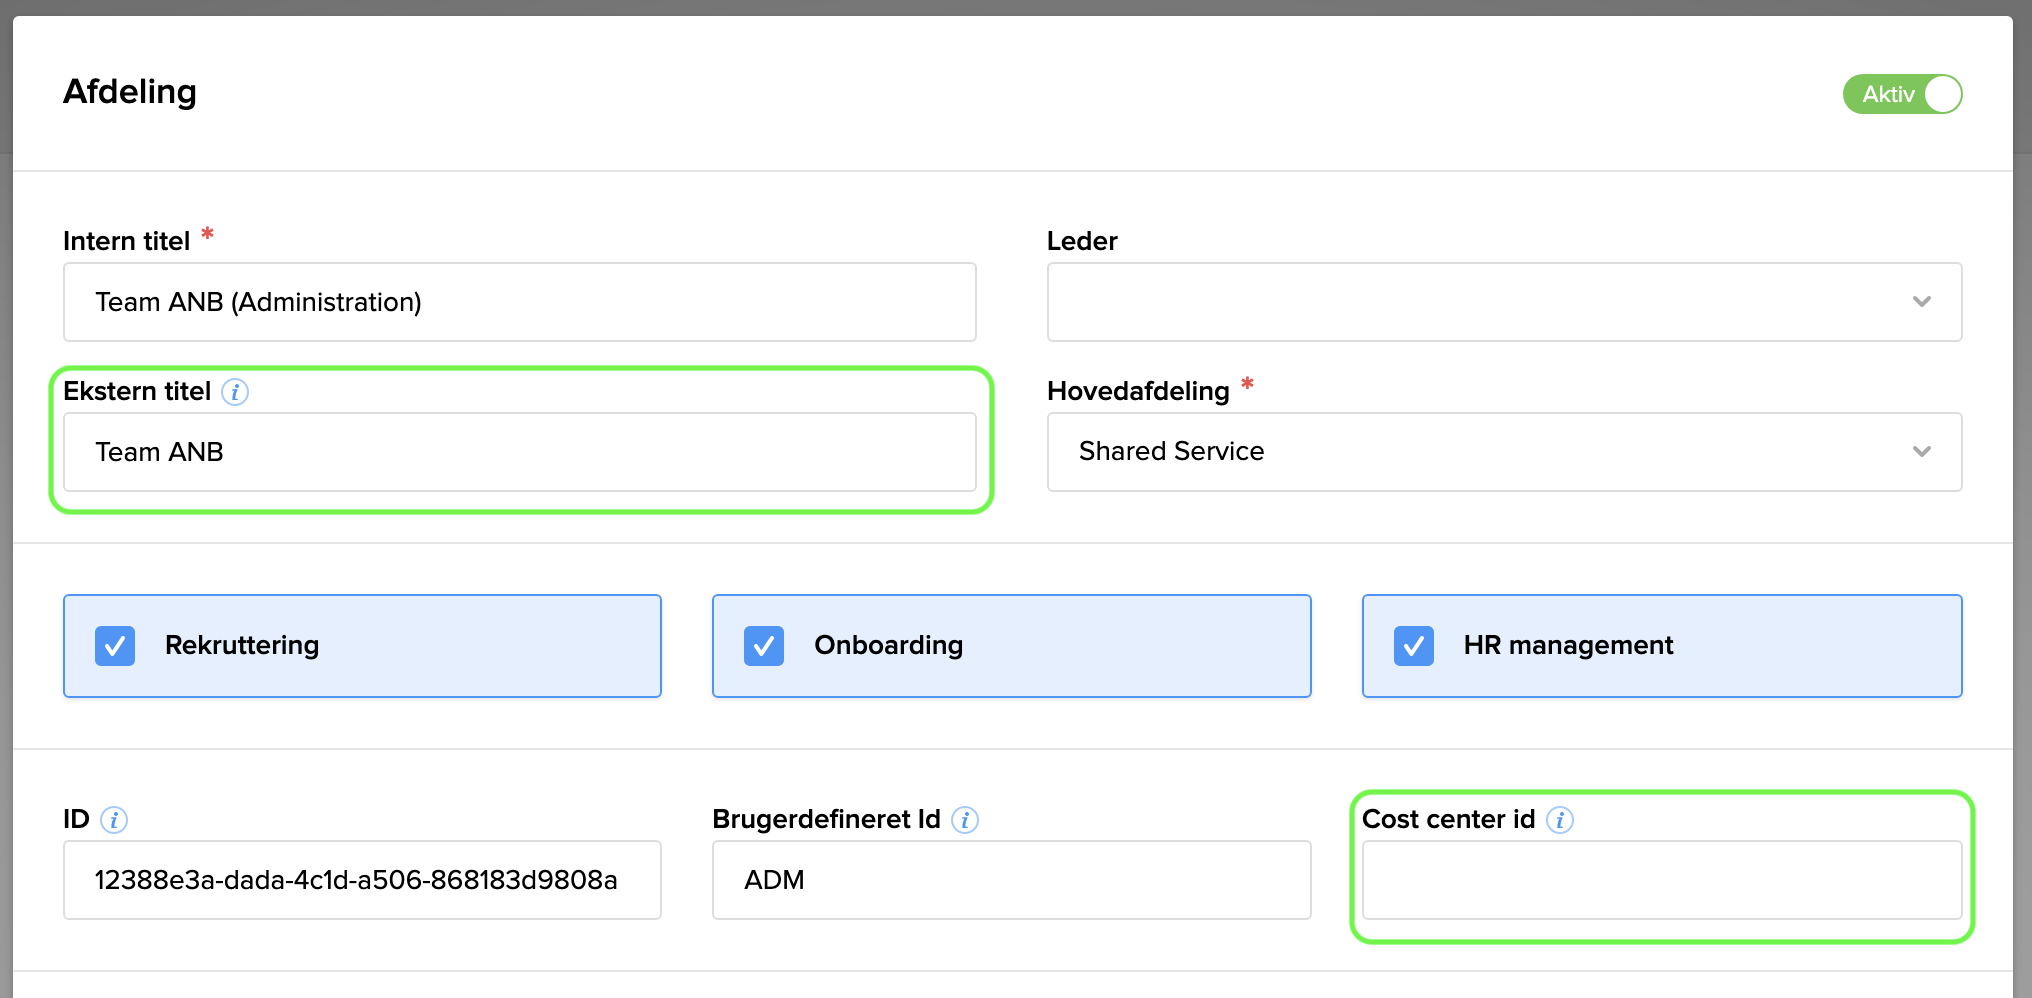Uncheck the Onboarding checkbox
The height and width of the screenshot is (998, 2032).
click(x=764, y=646)
